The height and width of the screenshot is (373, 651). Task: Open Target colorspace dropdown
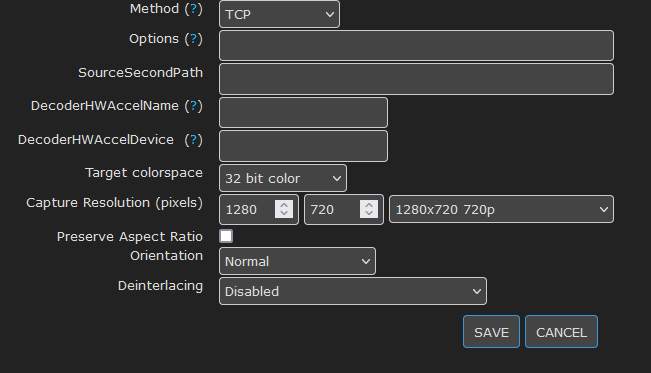[x=283, y=178]
